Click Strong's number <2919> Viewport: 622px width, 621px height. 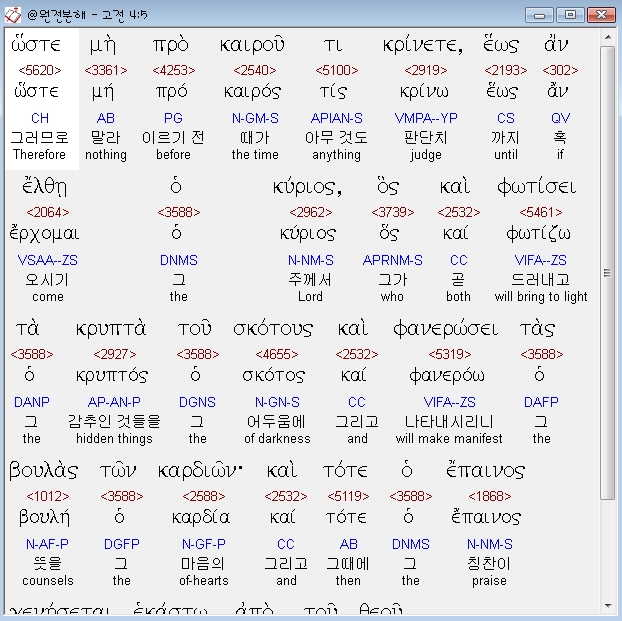426,70
